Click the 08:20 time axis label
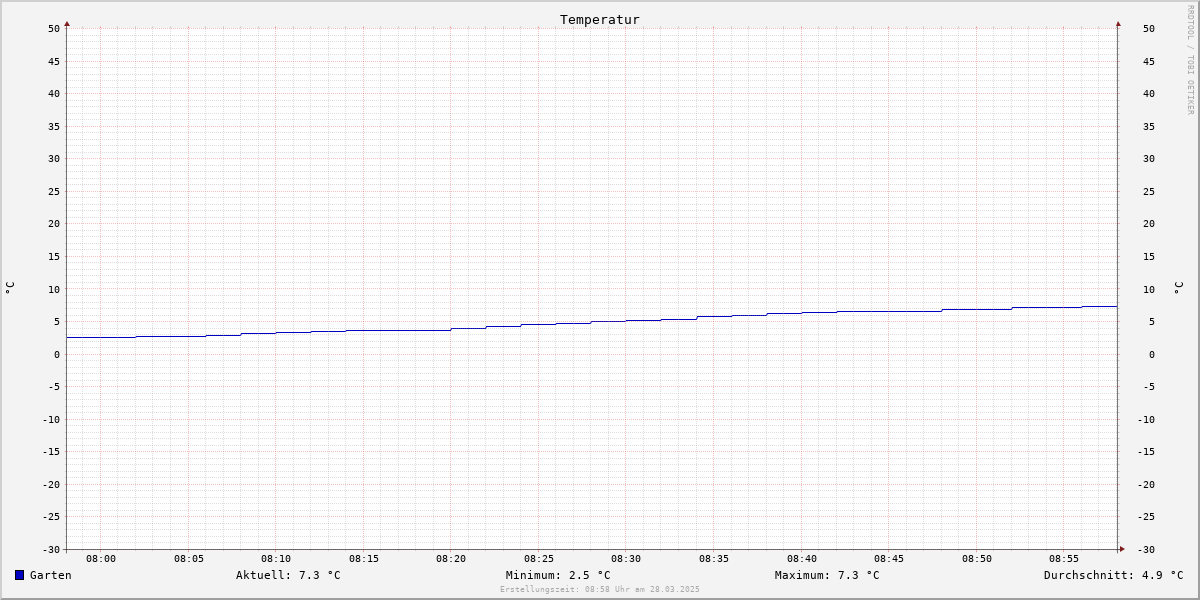This screenshot has height=600, width=1200. [x=451, y=559]
